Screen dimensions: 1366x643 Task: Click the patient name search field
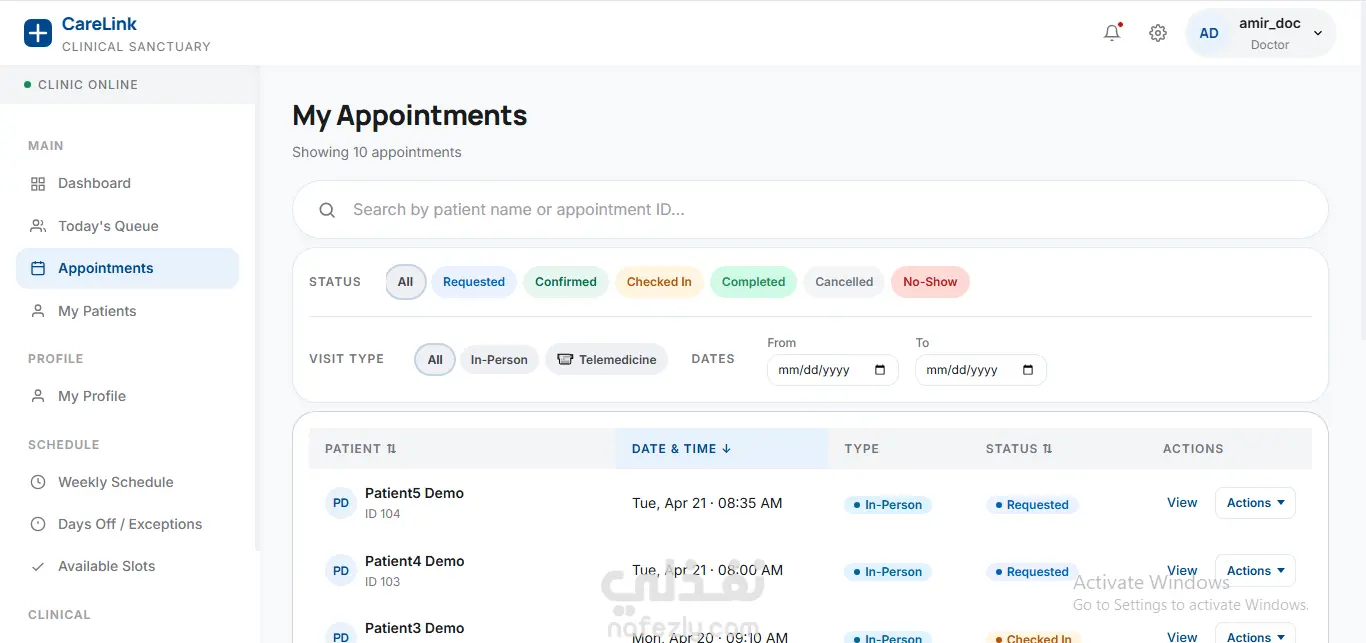click(x=810, y=210)
